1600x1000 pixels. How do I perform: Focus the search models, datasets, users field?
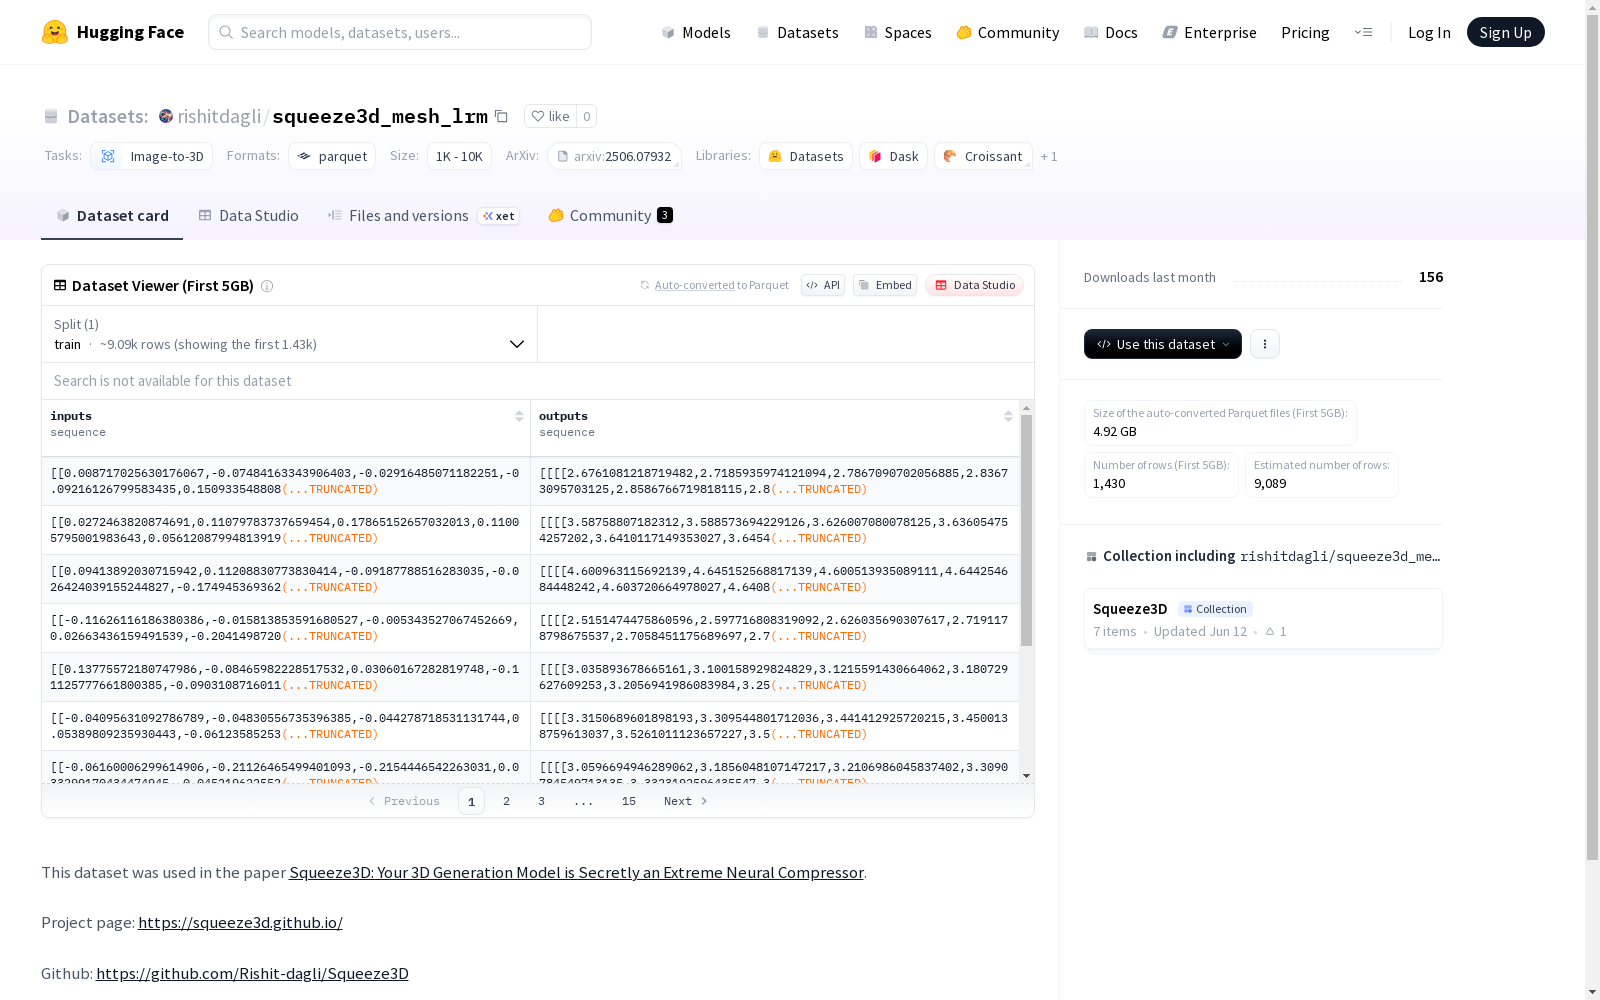400,32
